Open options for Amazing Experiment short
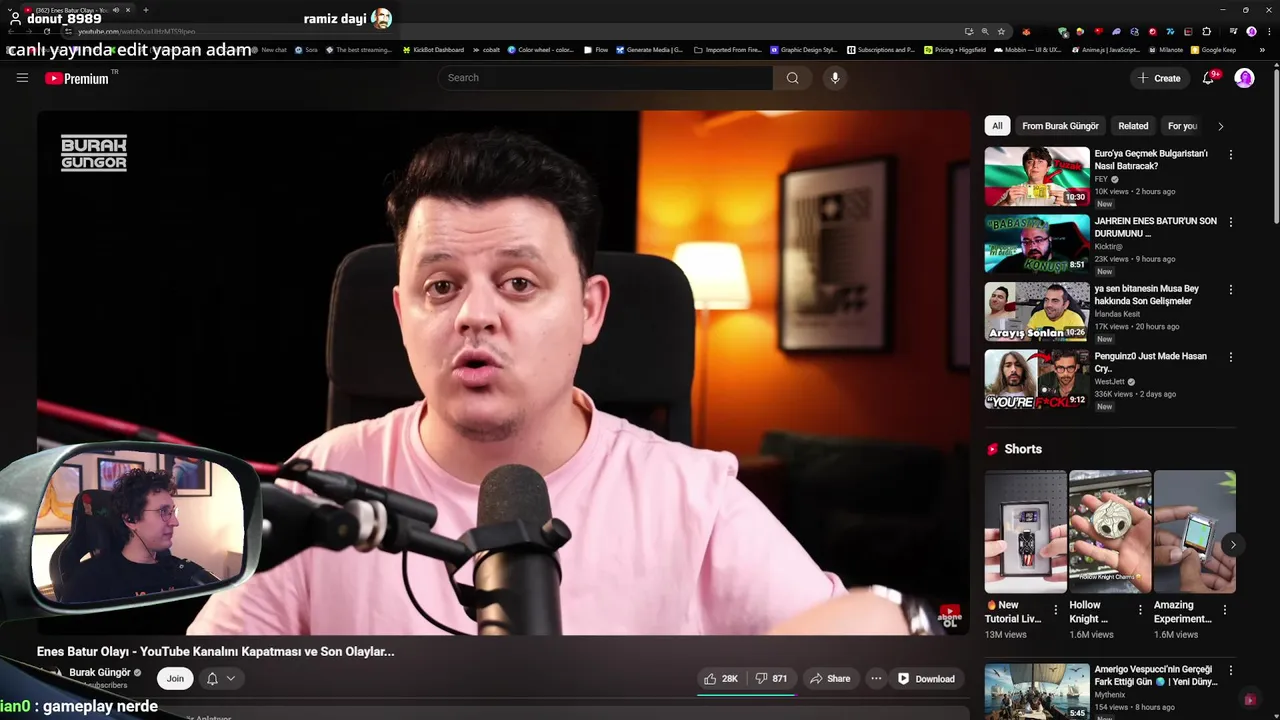 [x=1225, y=610]
